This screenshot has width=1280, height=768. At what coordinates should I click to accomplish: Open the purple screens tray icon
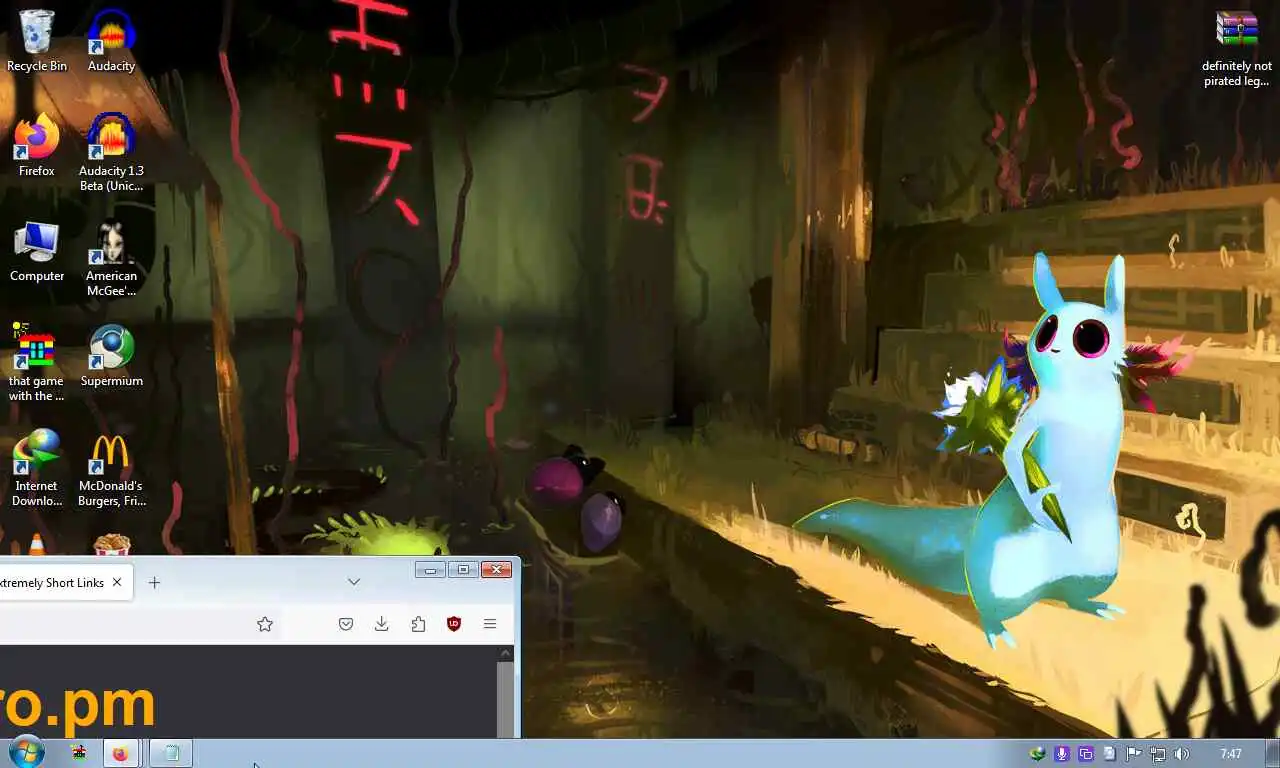point(1086,754)
